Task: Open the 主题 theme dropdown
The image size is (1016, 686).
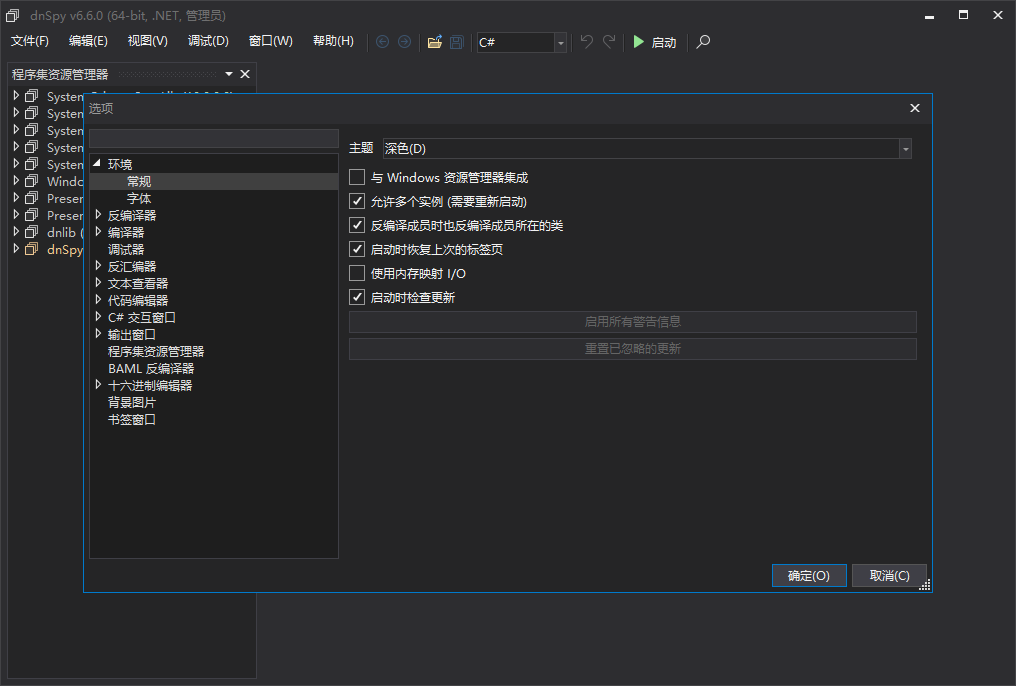Action: tap(905, 148)
